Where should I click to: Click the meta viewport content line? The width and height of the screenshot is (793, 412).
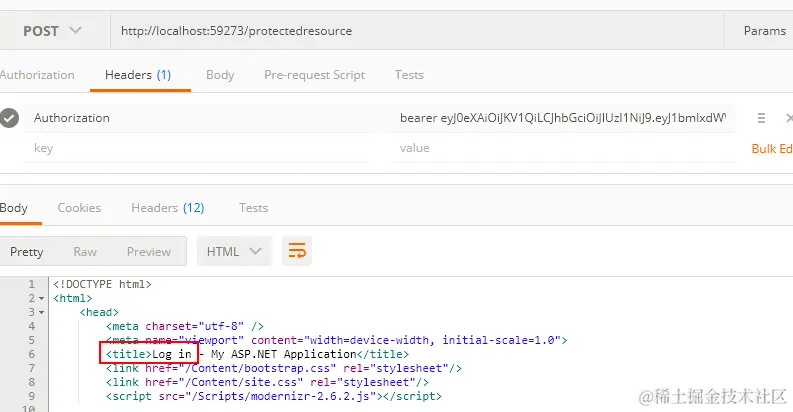(x=336, y=340)
